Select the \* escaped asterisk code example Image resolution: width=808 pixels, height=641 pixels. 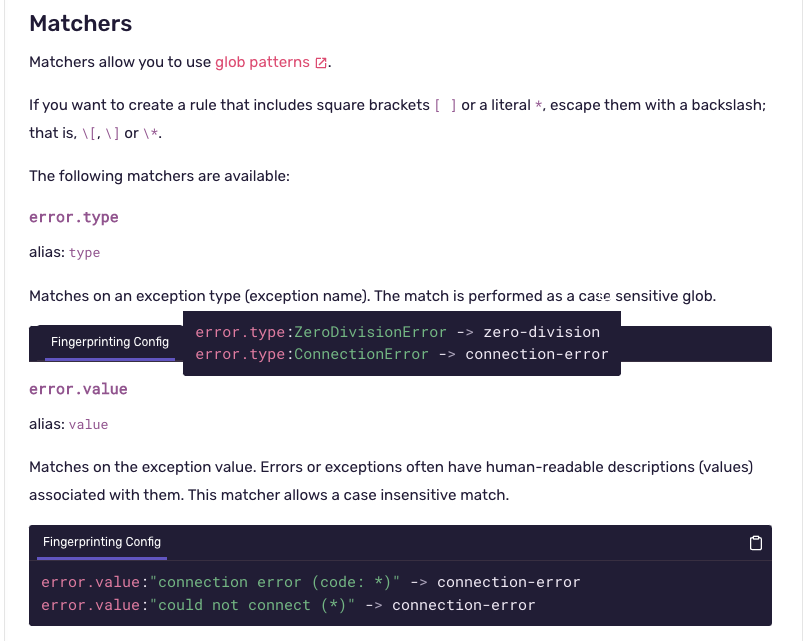click(150, 132)
